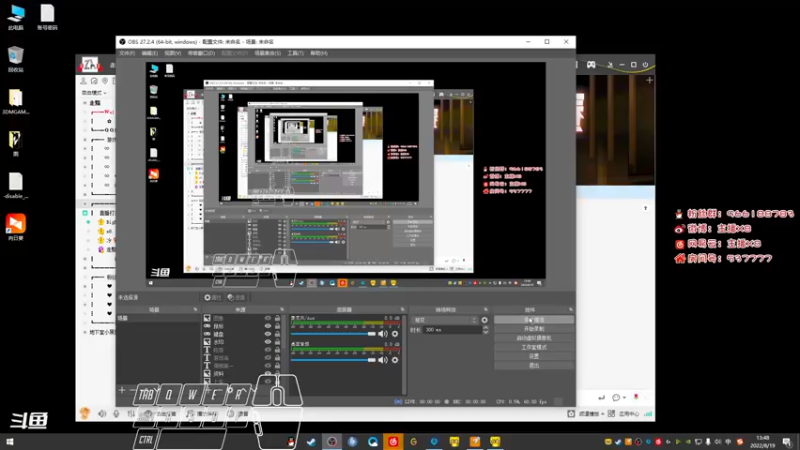
Task: Open the 编辑(E) menu in OBS
Action: click(149, 53)
